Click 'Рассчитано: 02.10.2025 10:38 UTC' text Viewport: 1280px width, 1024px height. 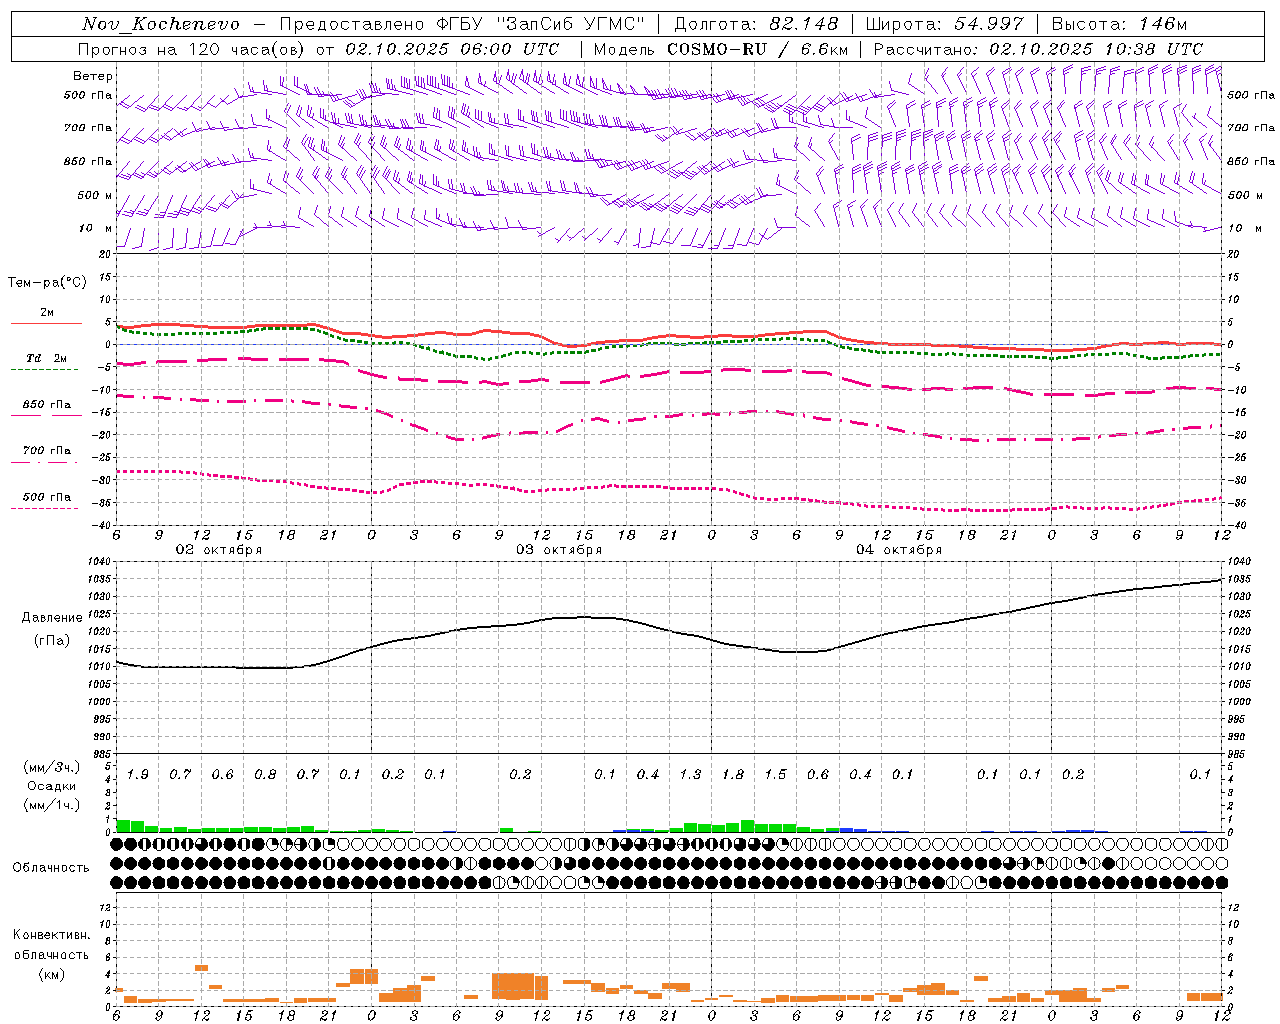pos(1038,49)
